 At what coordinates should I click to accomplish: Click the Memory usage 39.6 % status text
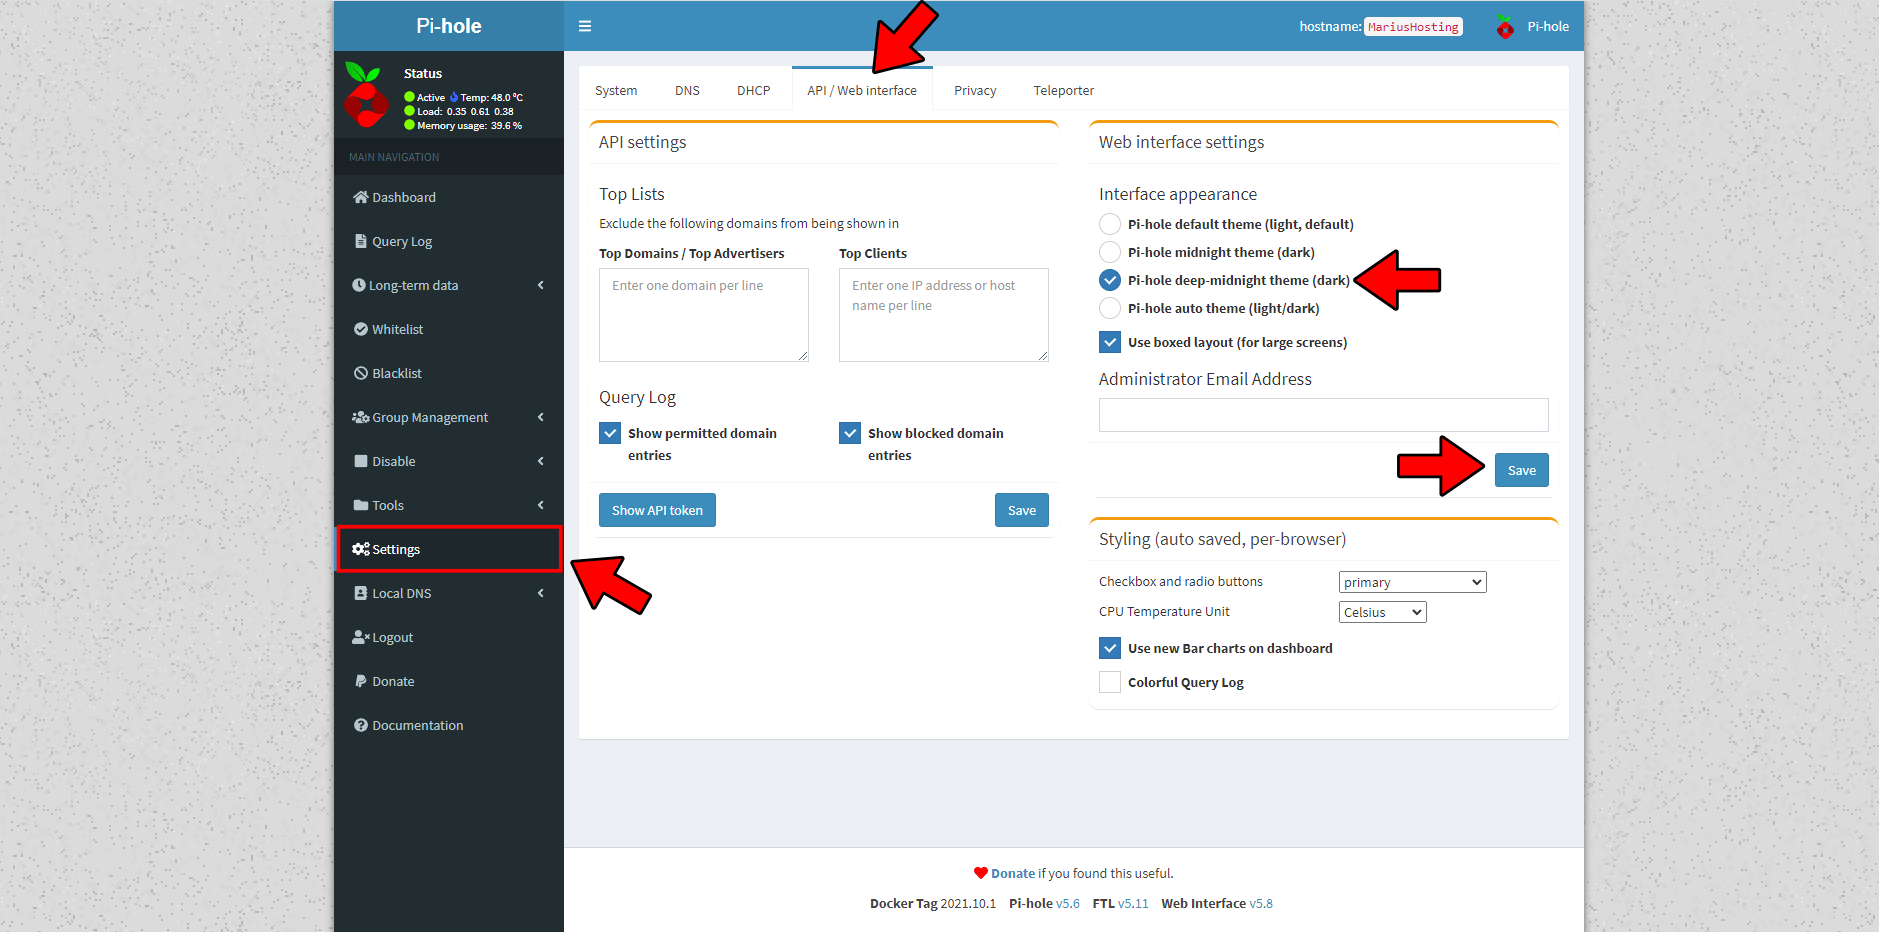click(x=469, y=125)
